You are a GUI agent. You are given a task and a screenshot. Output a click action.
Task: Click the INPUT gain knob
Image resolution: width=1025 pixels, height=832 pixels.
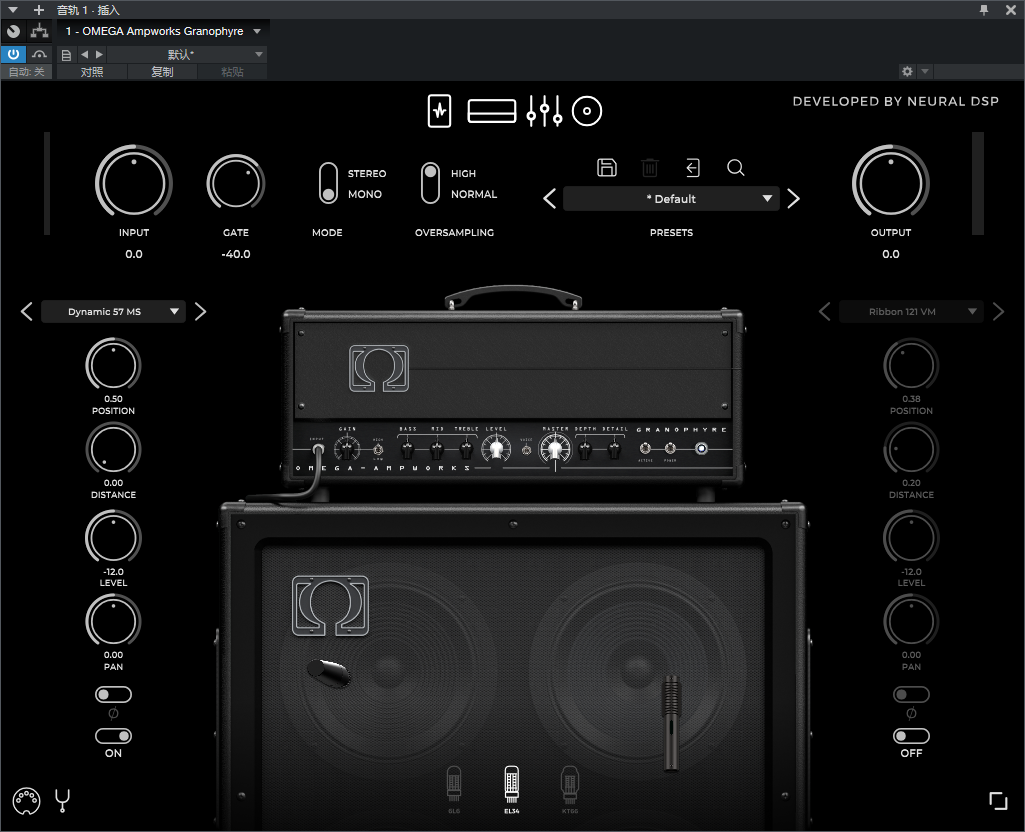(x=134, y=184)
